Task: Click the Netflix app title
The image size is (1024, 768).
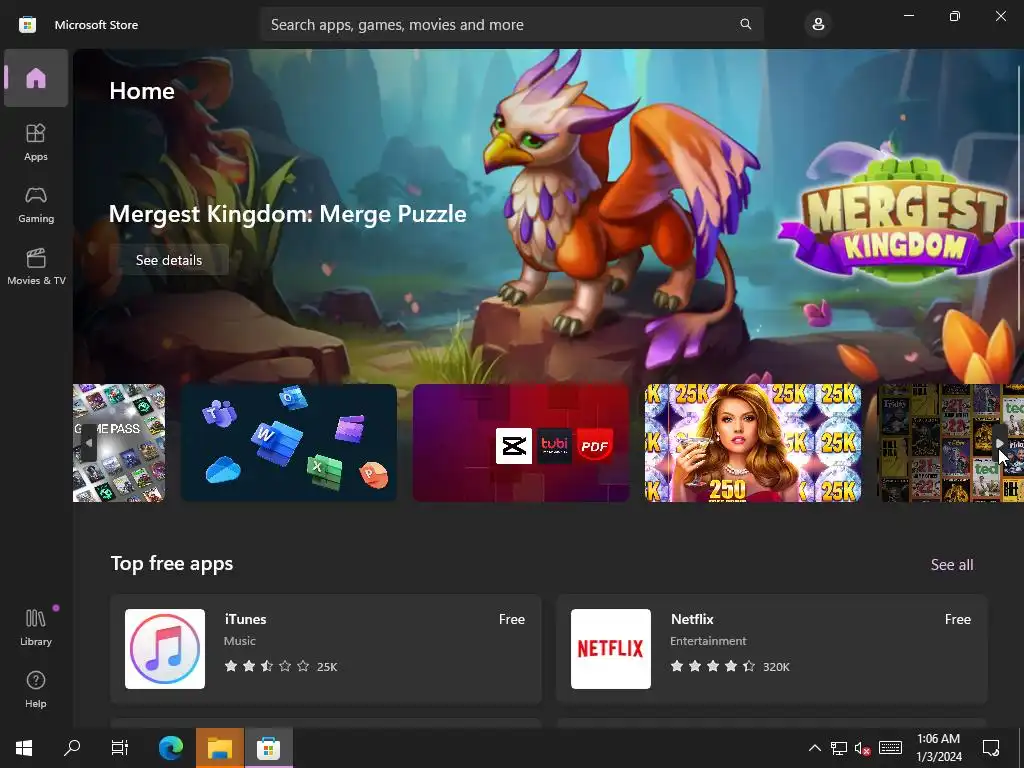Action: point(692,619)
